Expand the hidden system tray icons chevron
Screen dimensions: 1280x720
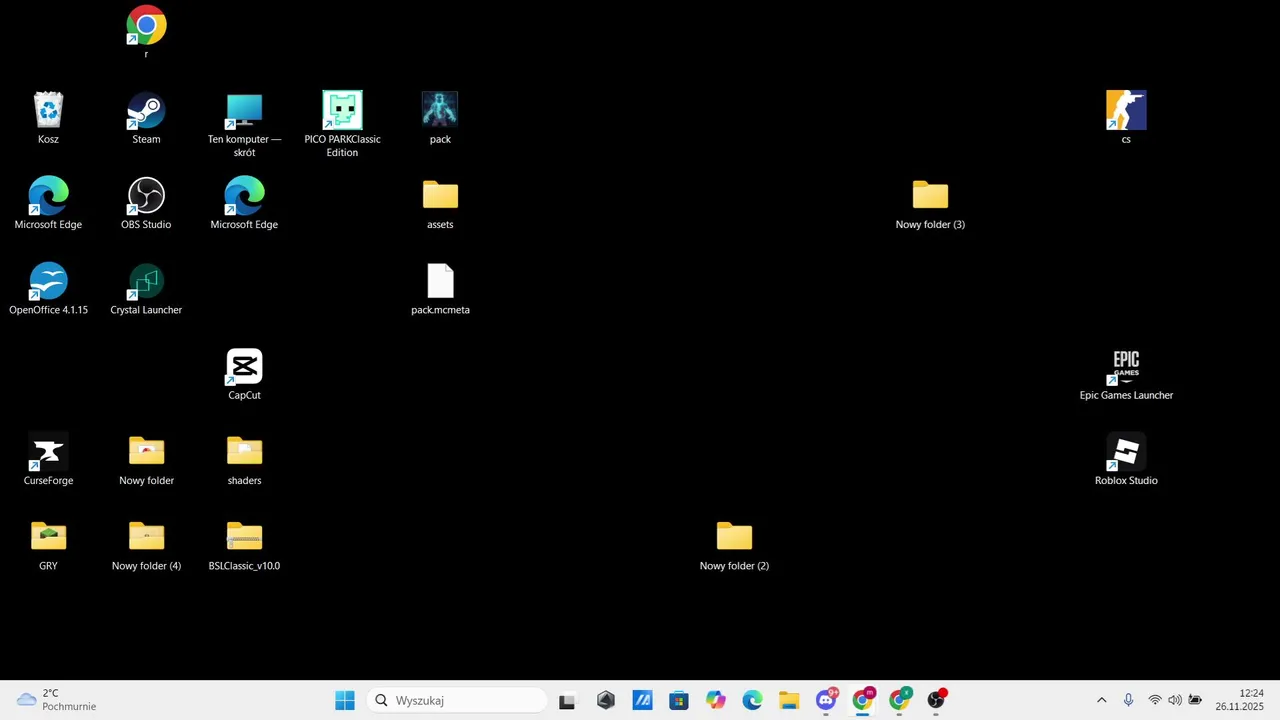coord(1102,700)
